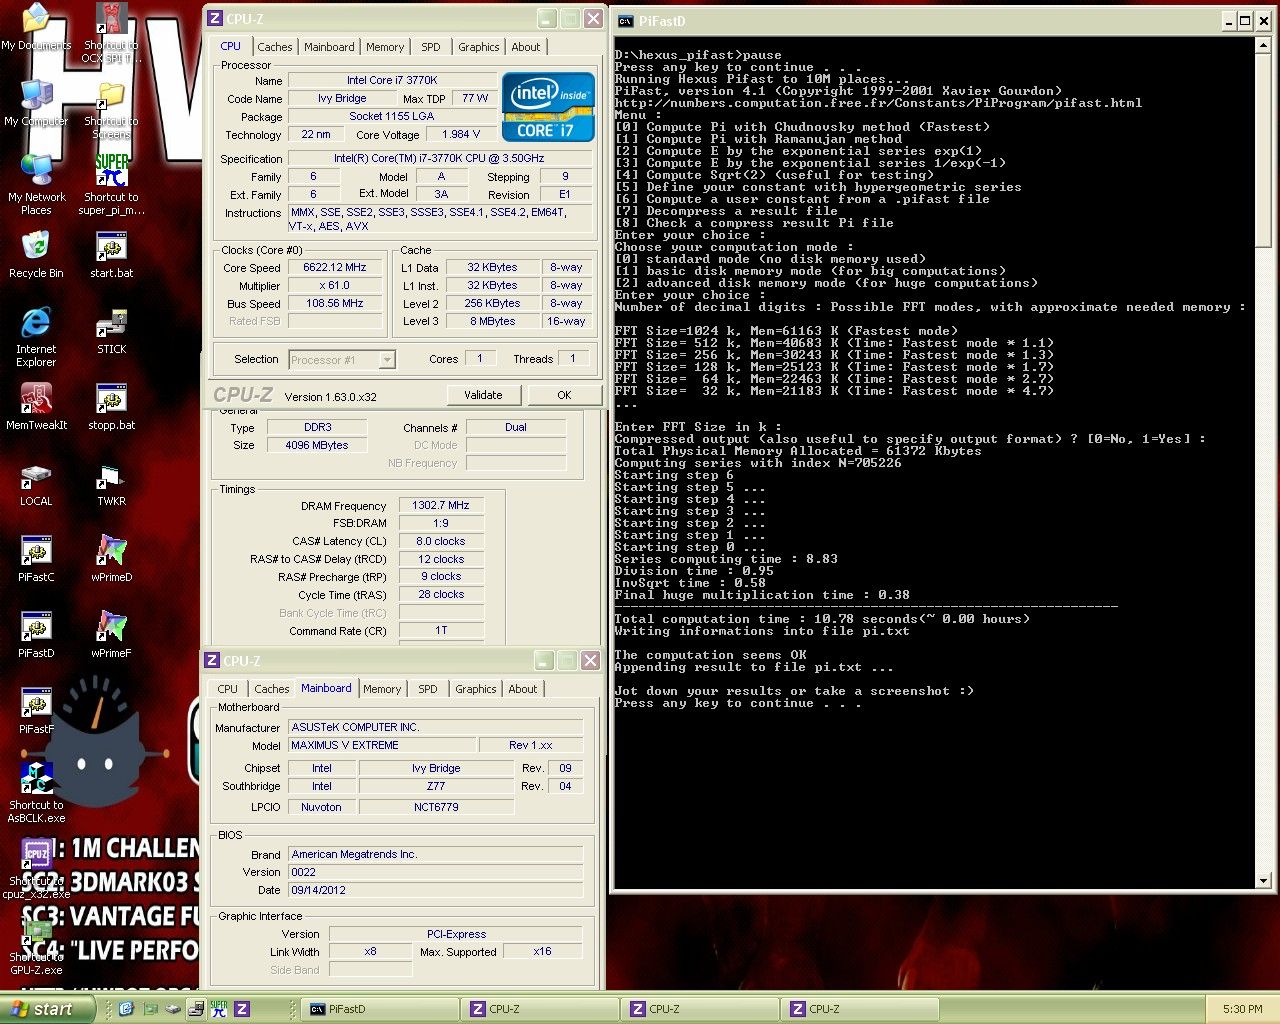Image resolution: width=1280 pixels, height=1024 pixels.
Task: Open Caches tab in mainboard CPU-Z window
Action: (x=272, y=689)
